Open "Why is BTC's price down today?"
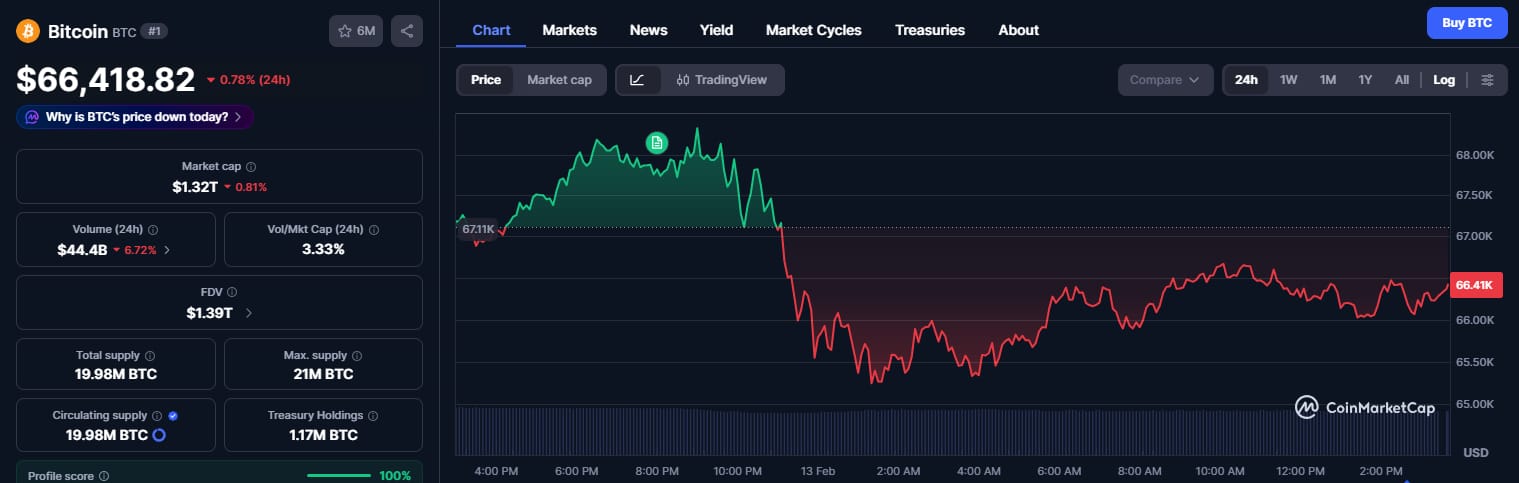1519x483 pixels. pyautogui.click(x=135, y=117)
